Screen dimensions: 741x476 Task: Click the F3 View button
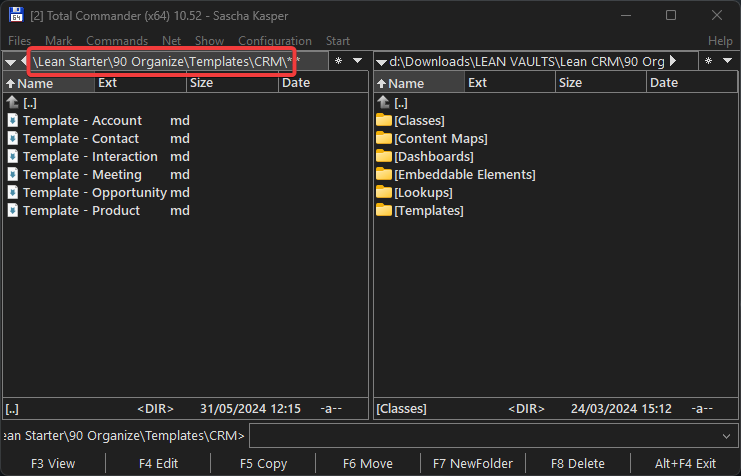53,464
